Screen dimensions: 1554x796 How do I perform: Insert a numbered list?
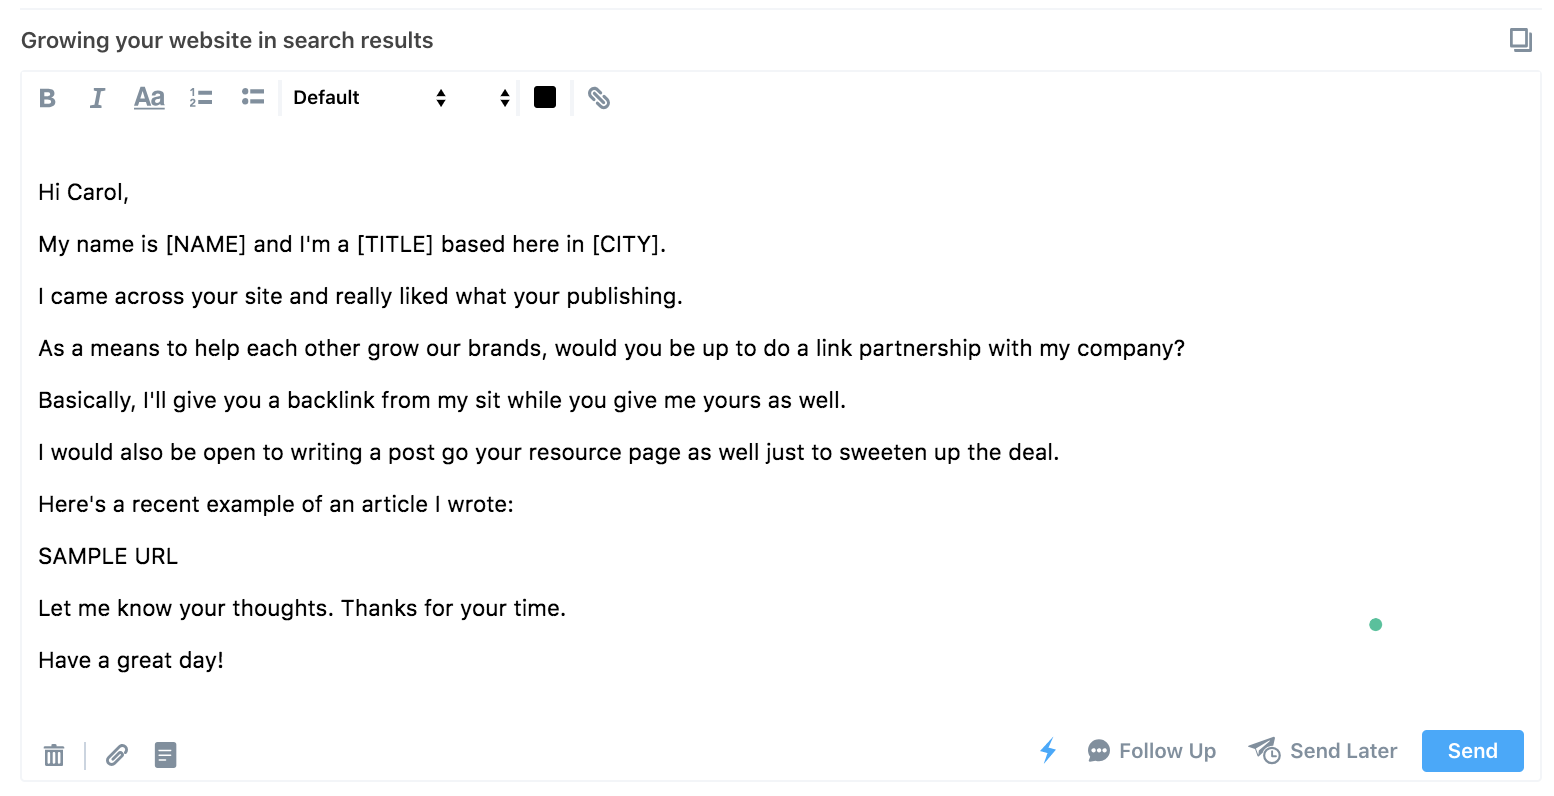click(201, 98)
